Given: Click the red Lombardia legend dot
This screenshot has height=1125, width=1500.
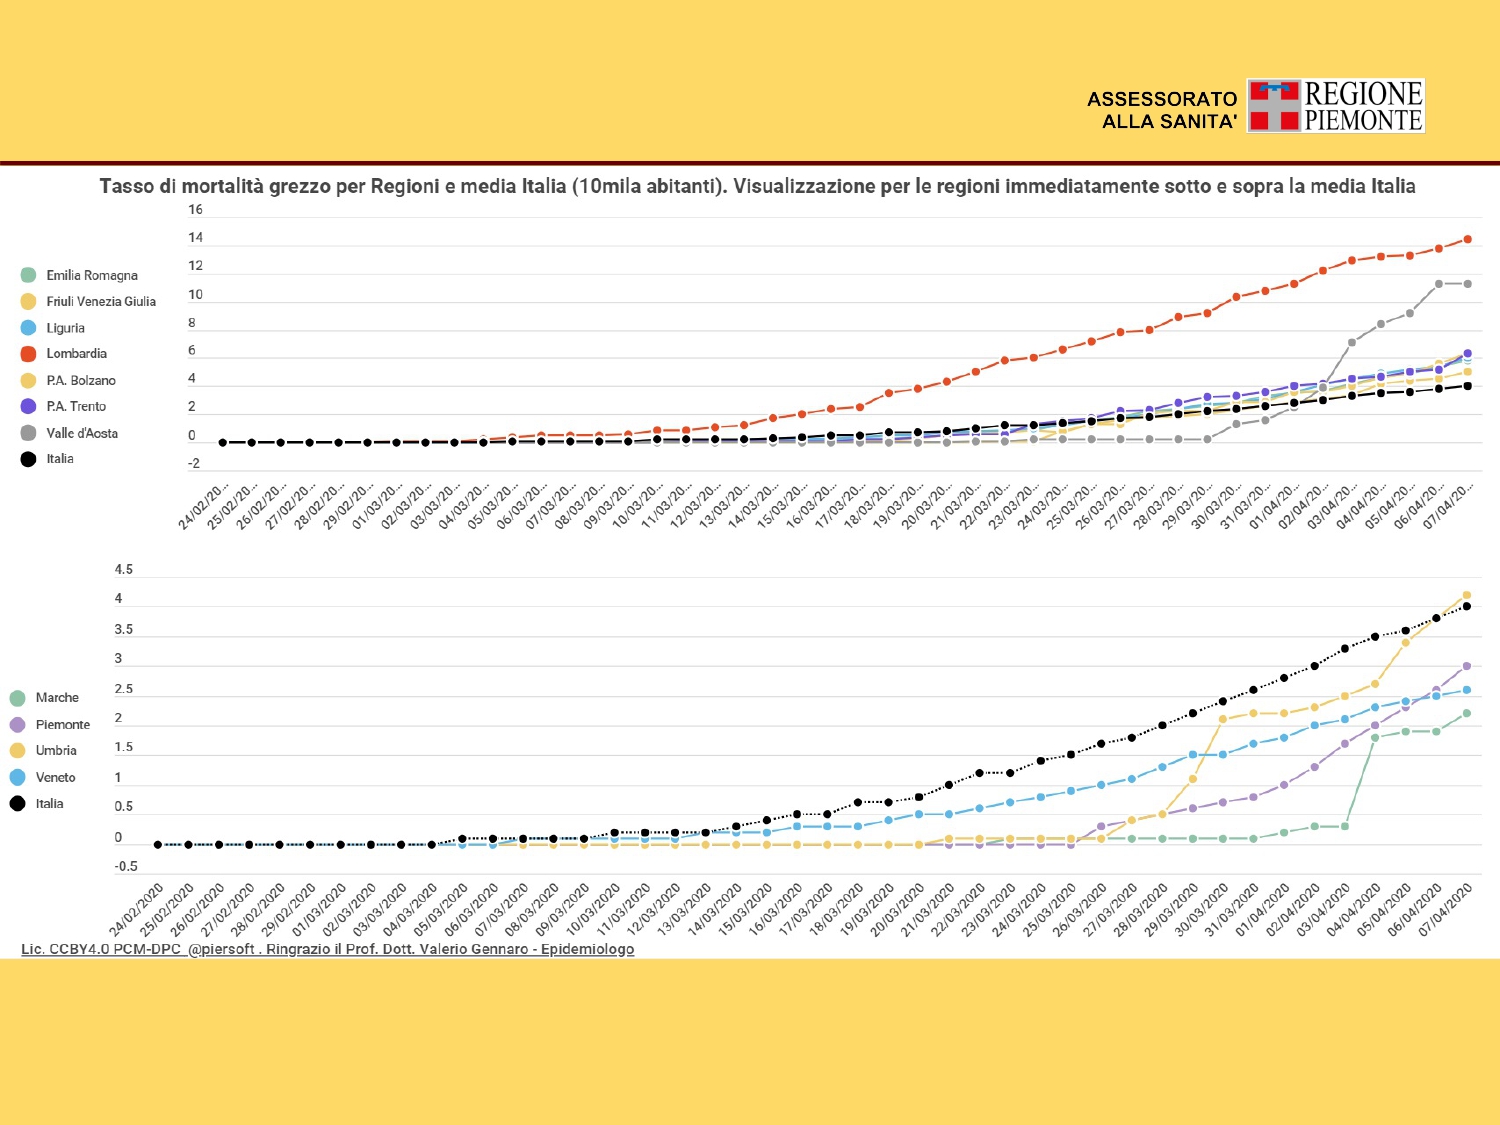Looking at the screenshot, I should point(28,354).
